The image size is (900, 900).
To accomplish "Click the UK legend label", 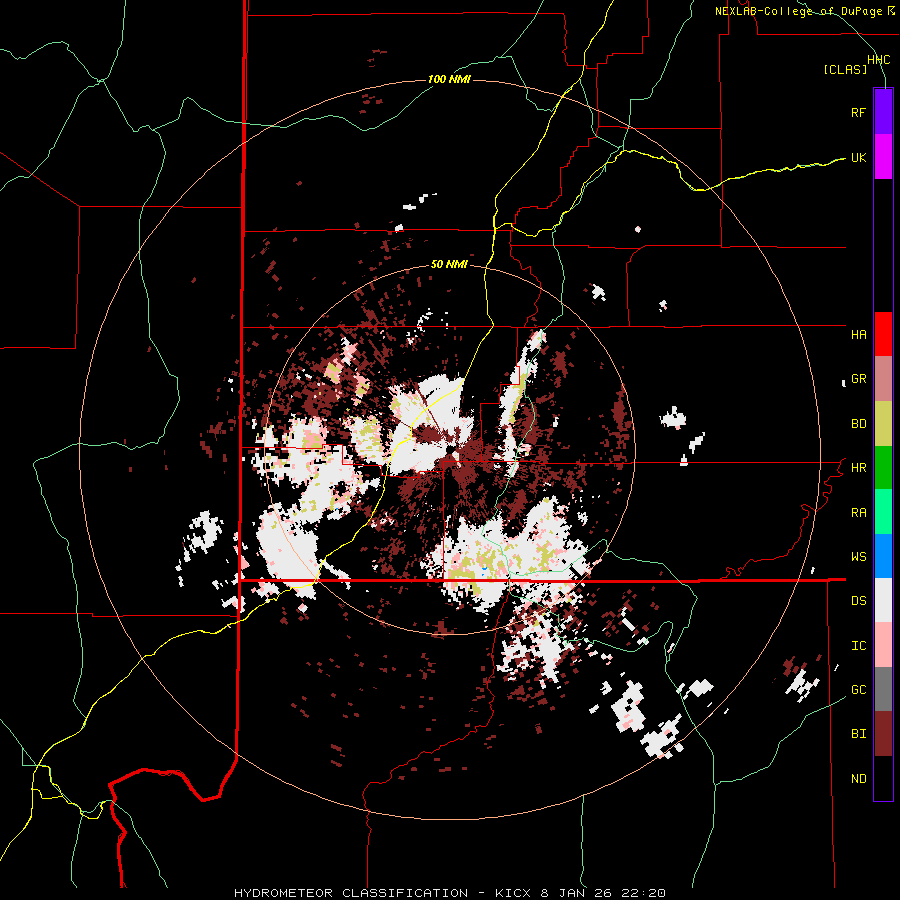I will pyautogui.click(x=858, y=157).
